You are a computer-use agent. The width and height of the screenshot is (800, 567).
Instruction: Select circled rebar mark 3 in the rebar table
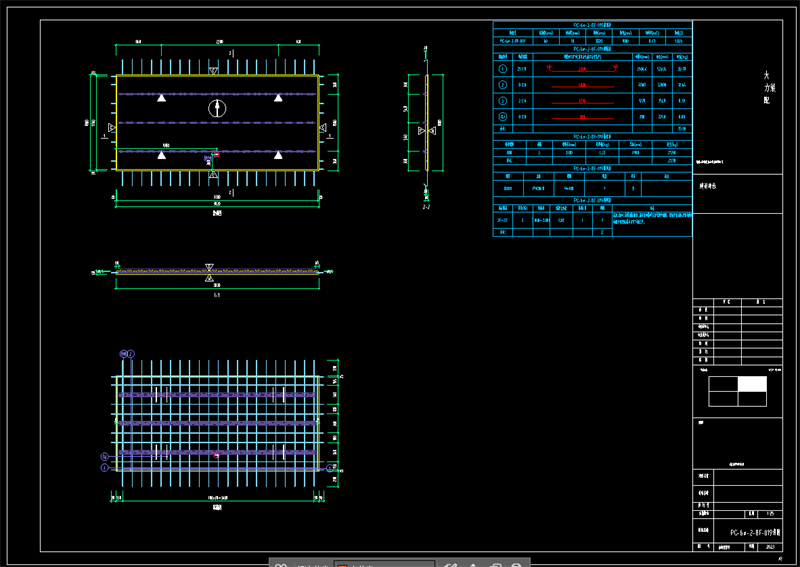[503, 101]
